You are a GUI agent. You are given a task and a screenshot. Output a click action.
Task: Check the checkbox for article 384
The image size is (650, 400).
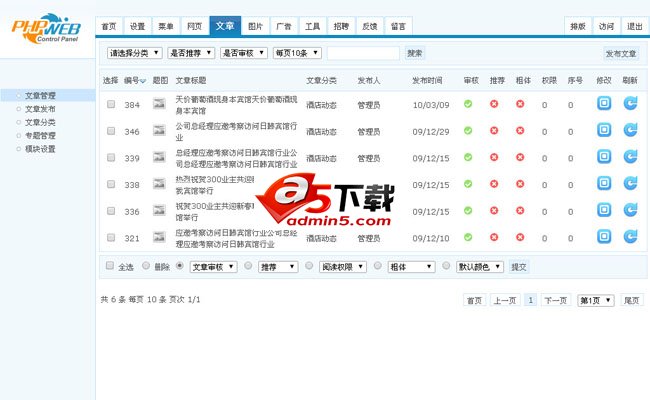pyautogui.click(x=111, y=104)
